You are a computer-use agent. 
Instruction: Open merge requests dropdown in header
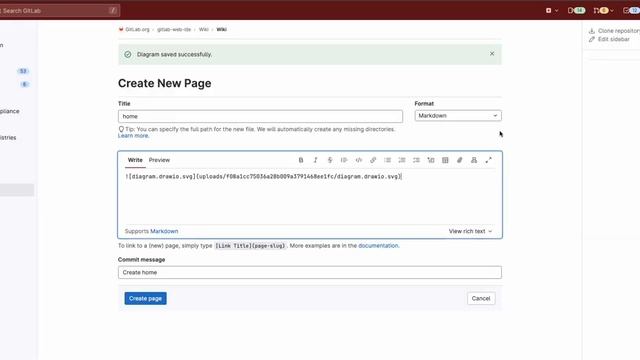603,10
